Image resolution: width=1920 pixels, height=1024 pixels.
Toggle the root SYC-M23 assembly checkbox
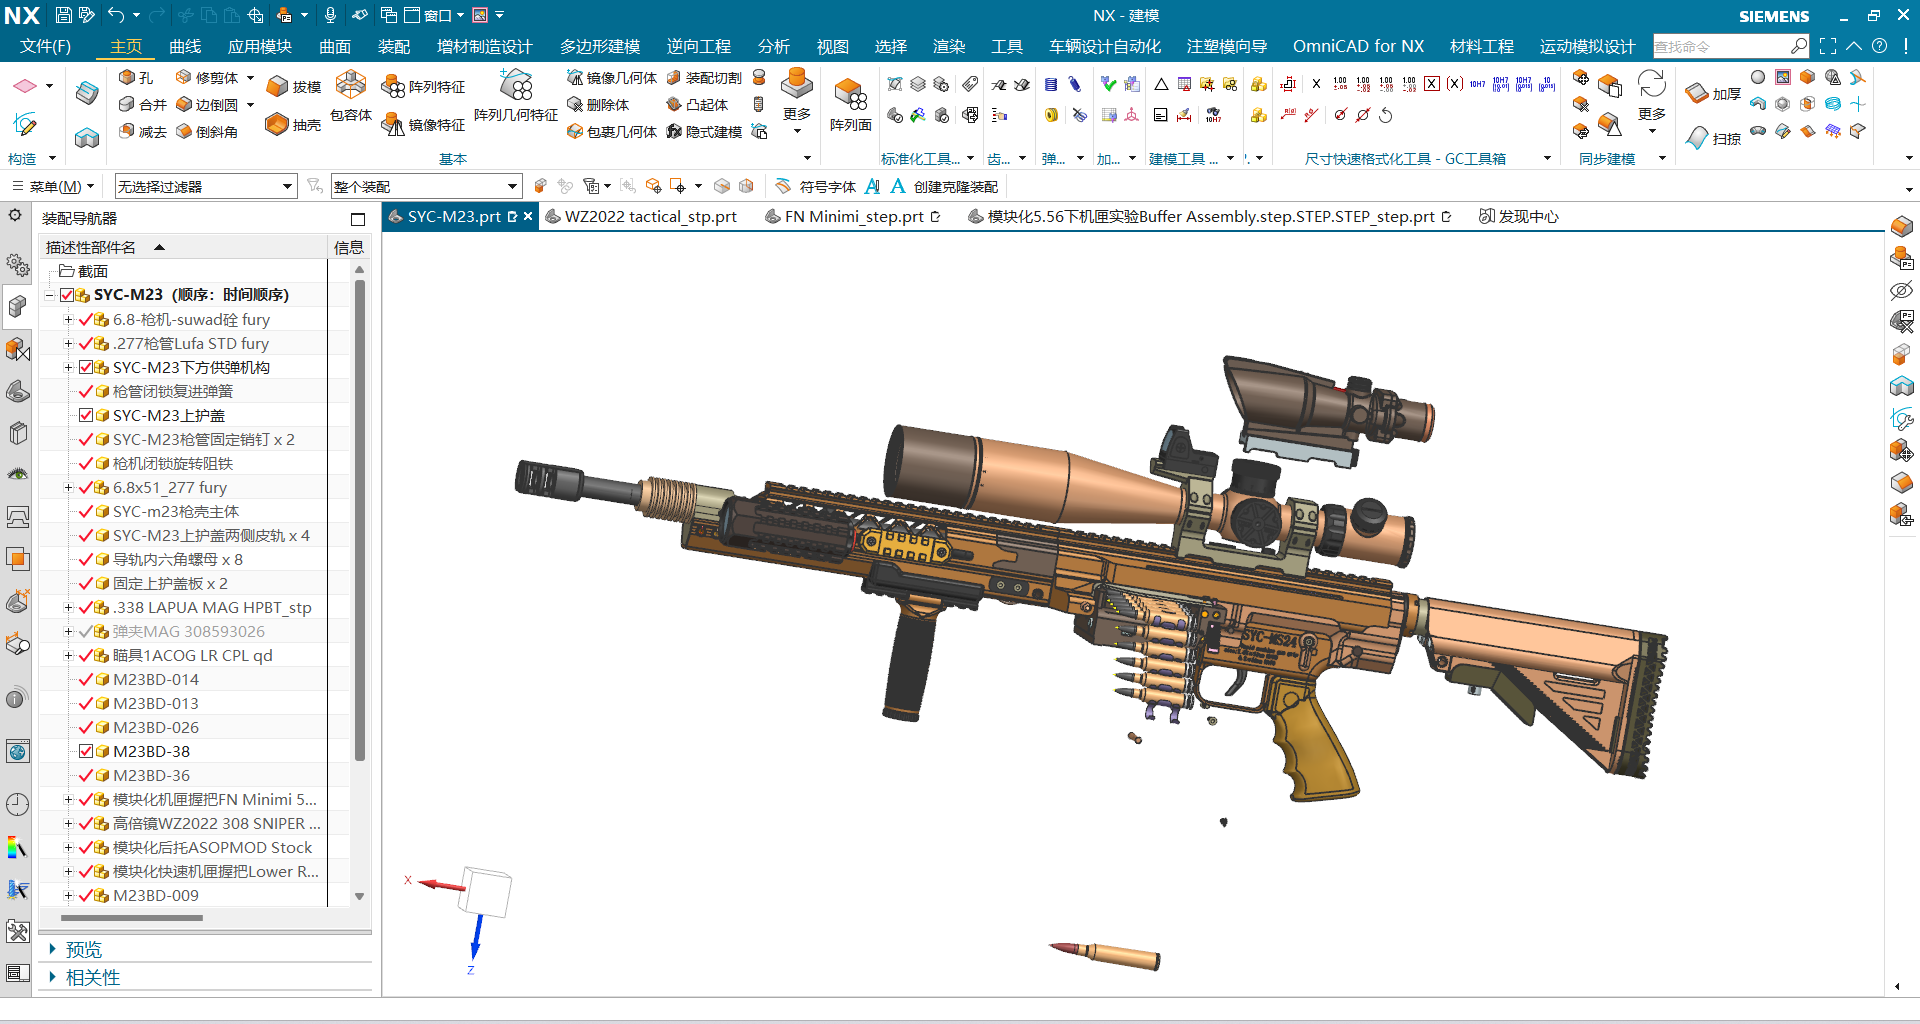pyautogui.click(x=67, y=295)
